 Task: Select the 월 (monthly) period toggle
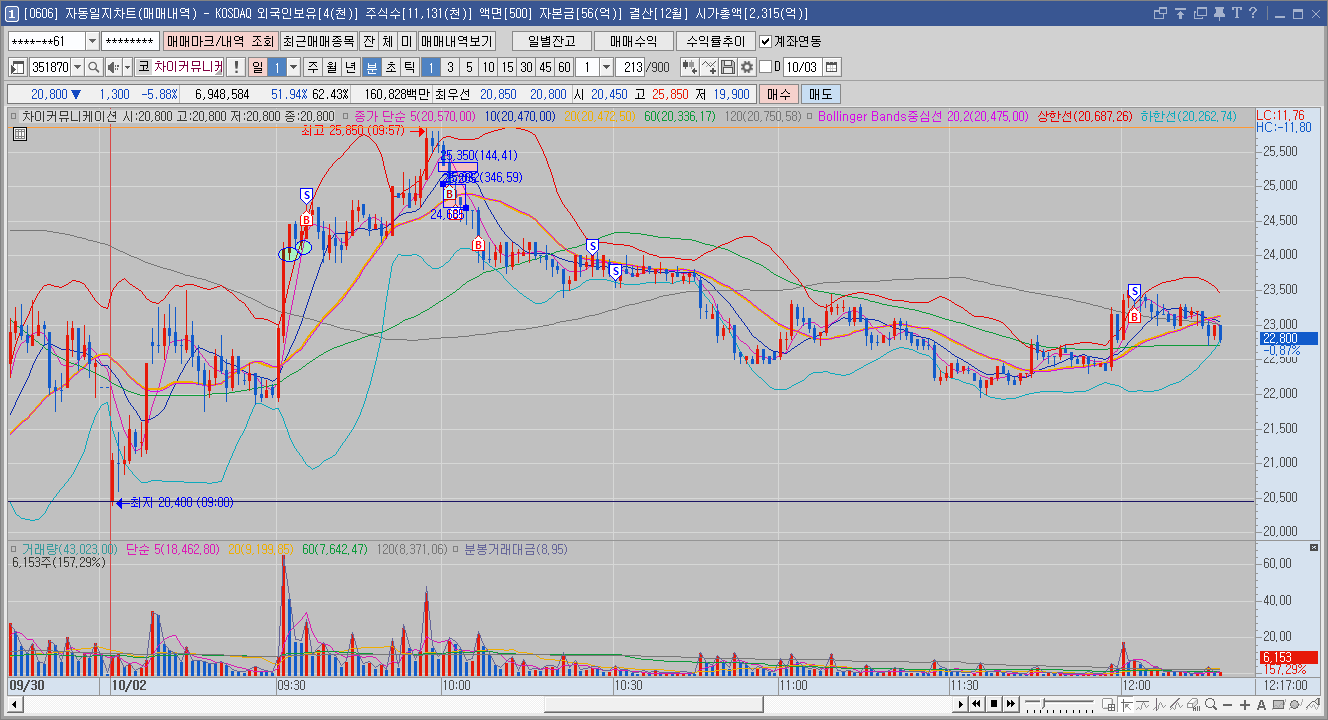pos(332,67)
